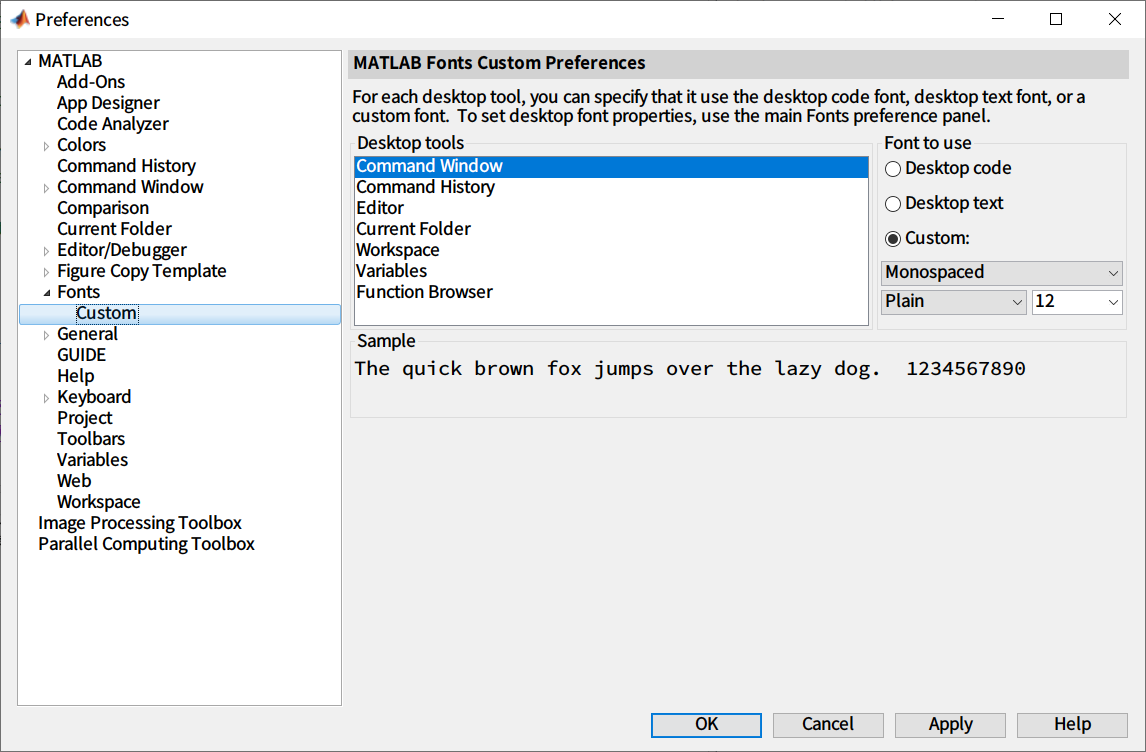Image resolution: width=1146 pixels, height=752 pixels.
Task: Click the MATLAB logo icon in title bar
Action: tap(19, 19)
